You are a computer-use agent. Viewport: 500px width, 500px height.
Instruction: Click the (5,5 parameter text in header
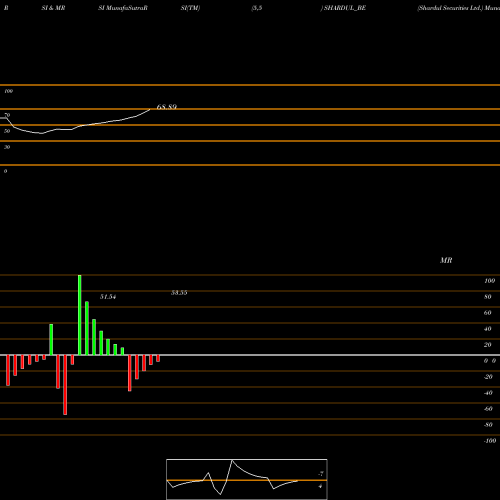coord(257,8)
